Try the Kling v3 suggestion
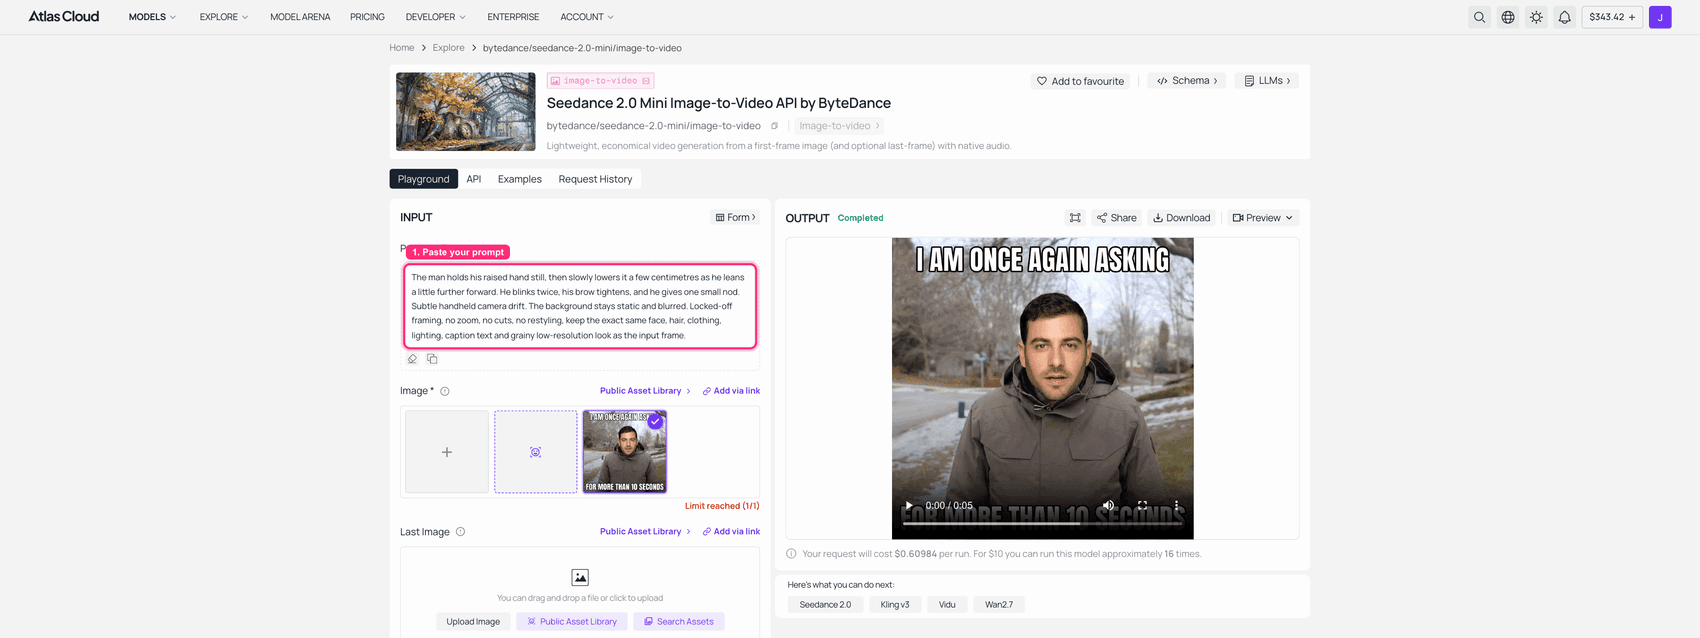 895,605
